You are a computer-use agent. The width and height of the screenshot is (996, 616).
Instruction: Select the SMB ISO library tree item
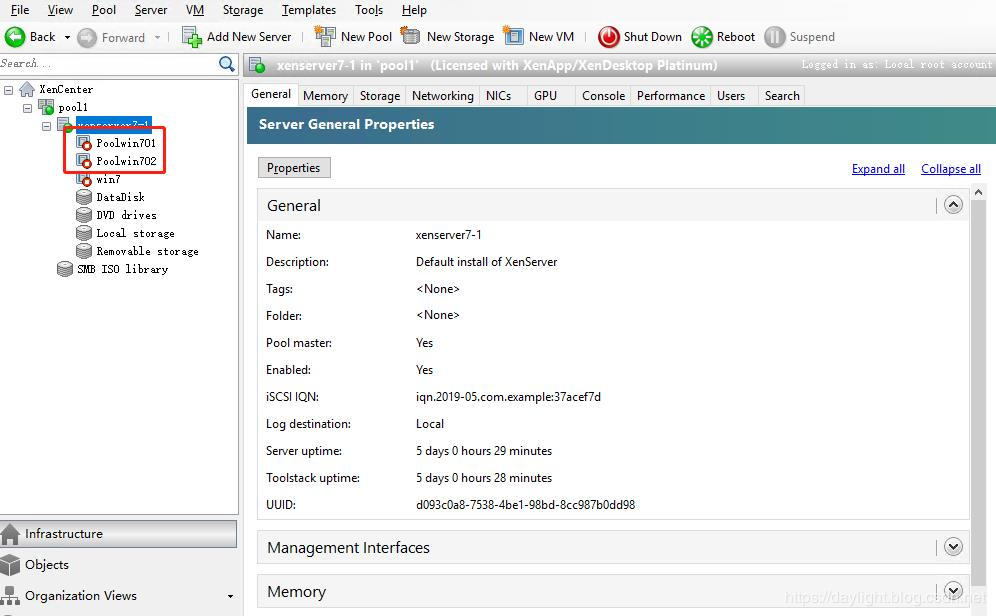point(123,269)
